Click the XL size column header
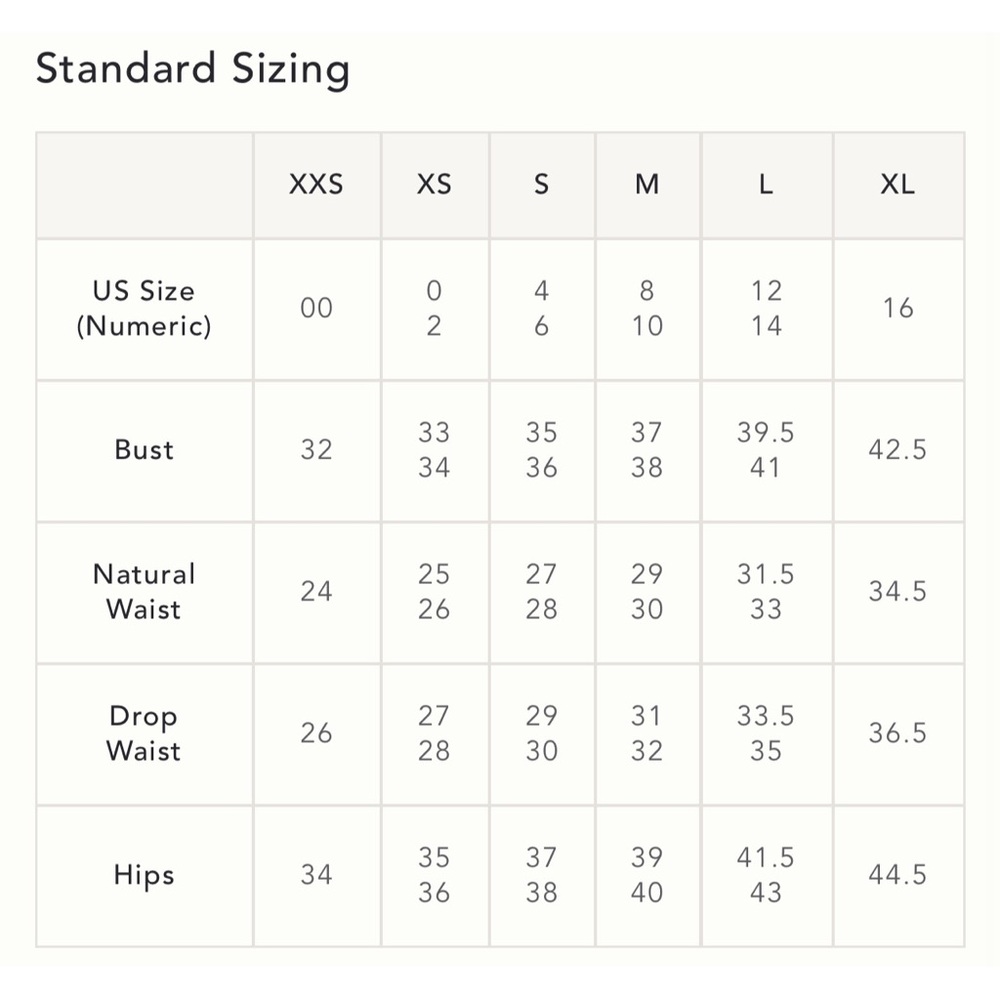 click(x=898, y=185)
